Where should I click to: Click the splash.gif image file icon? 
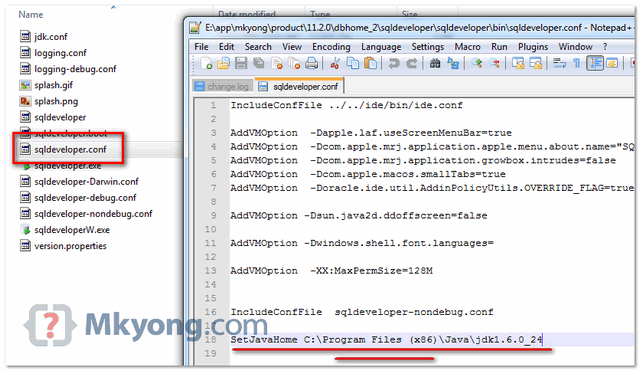tap(25, 85)
